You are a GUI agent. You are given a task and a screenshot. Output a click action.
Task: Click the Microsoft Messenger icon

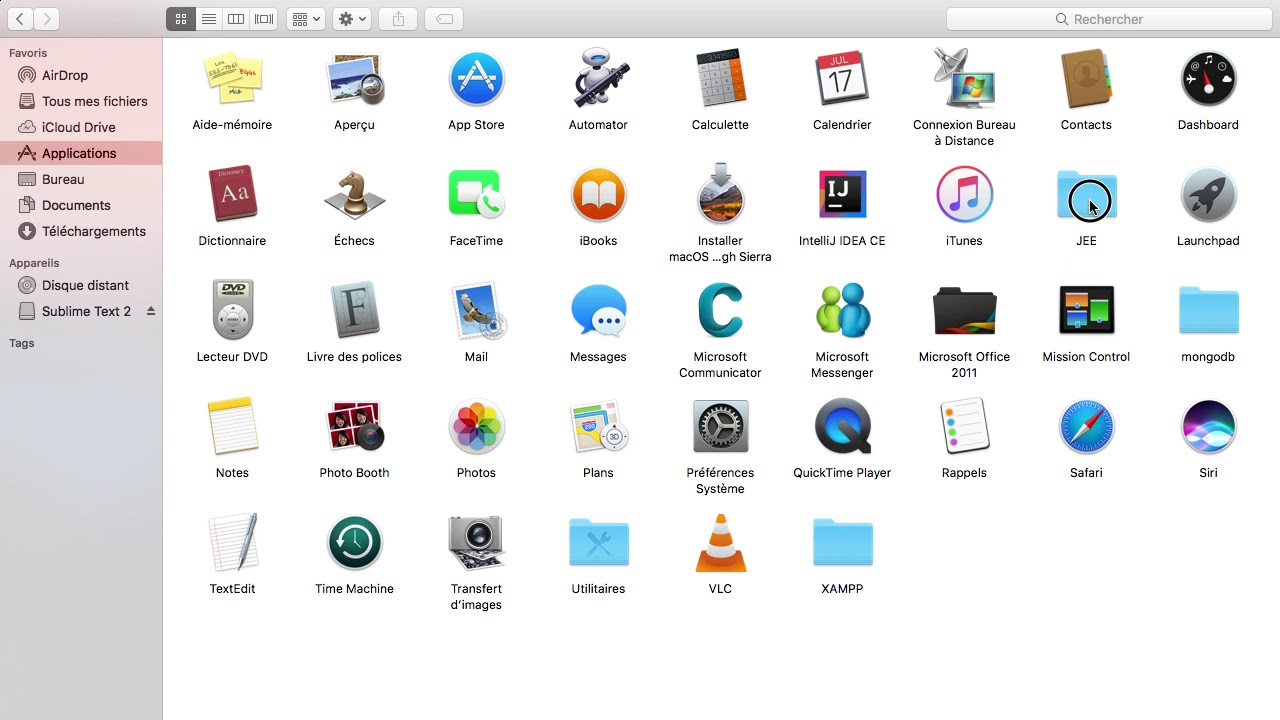tap(842, 311)
